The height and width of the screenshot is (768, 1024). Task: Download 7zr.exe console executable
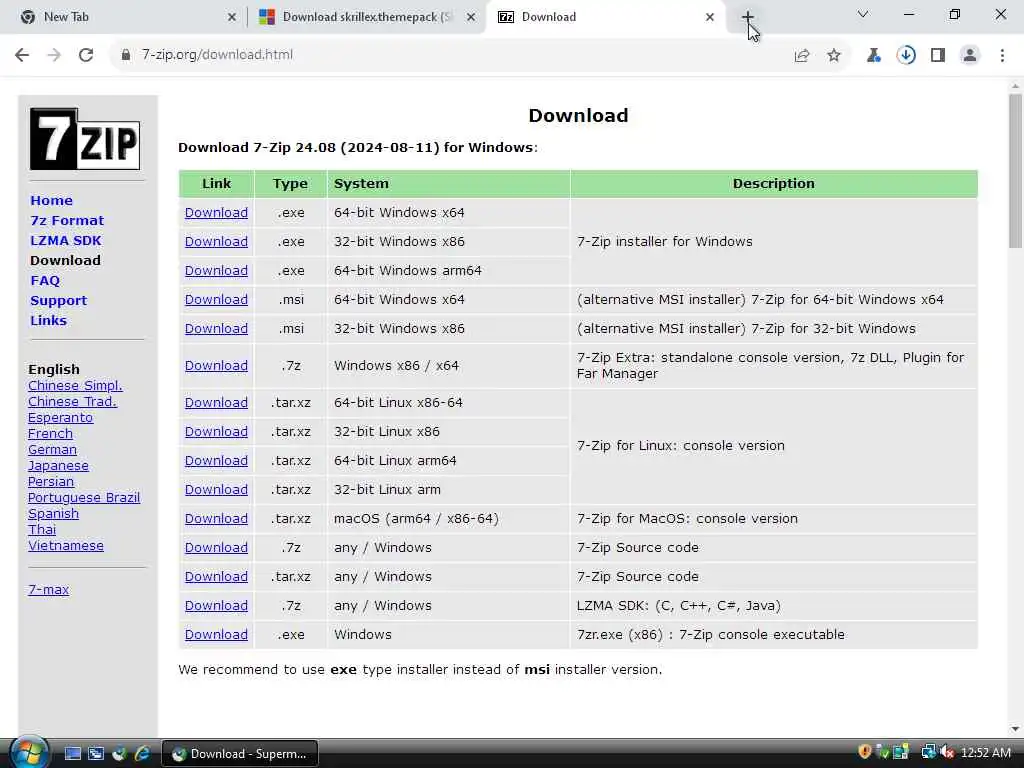(x=216, y=635)
